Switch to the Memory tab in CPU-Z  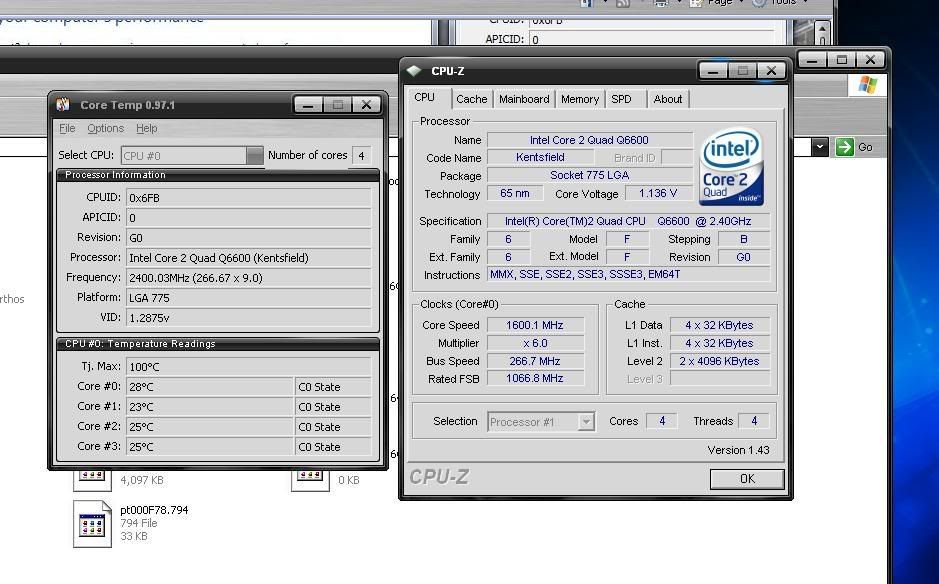[579, 99]
